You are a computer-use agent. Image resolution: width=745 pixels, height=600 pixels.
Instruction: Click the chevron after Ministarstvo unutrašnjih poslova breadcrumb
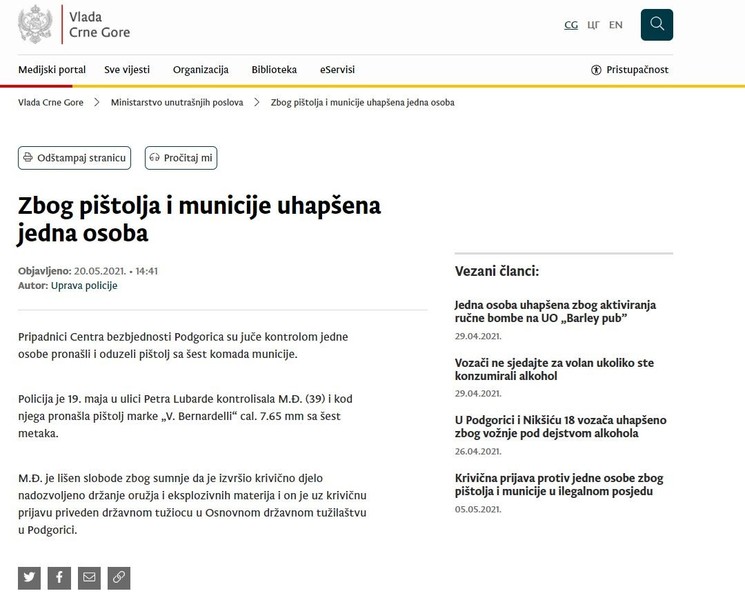point(257,102)
